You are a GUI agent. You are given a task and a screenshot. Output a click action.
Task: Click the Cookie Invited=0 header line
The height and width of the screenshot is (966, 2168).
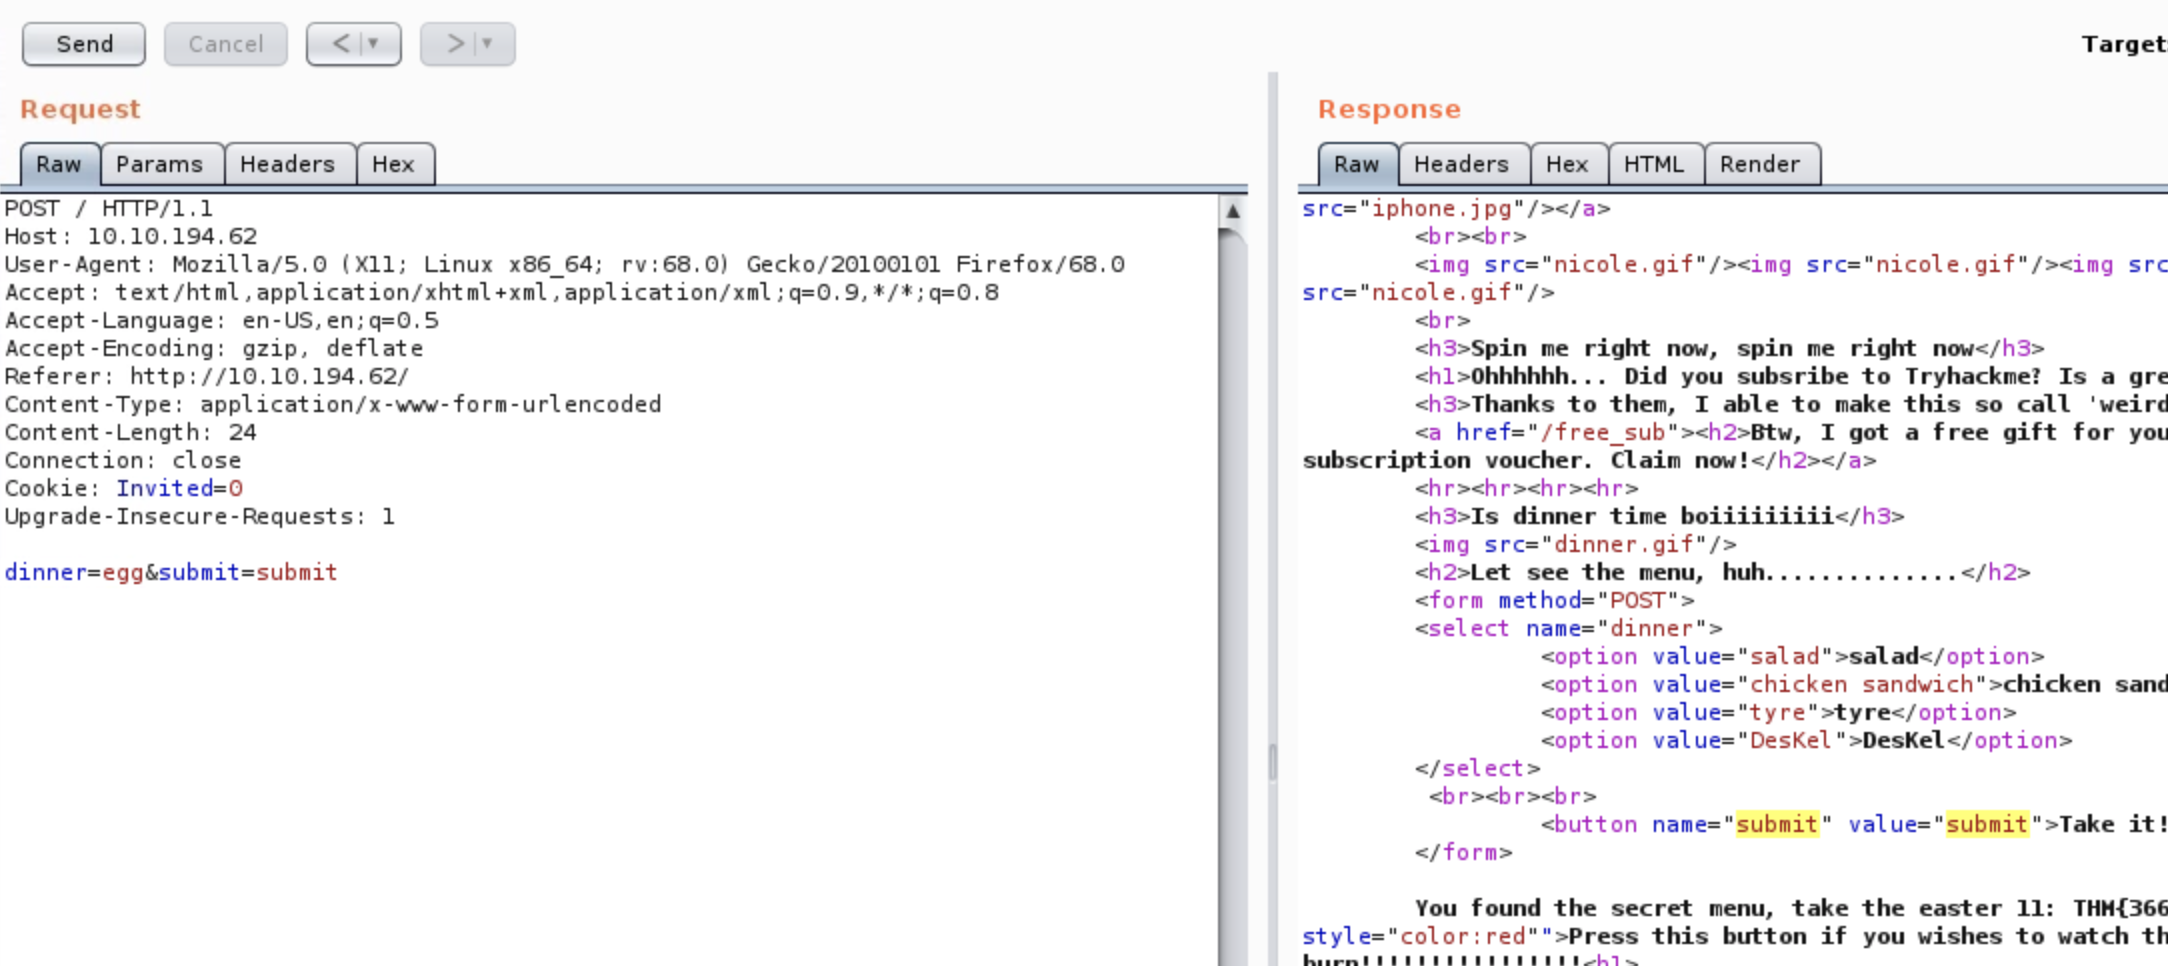(124, 489)
